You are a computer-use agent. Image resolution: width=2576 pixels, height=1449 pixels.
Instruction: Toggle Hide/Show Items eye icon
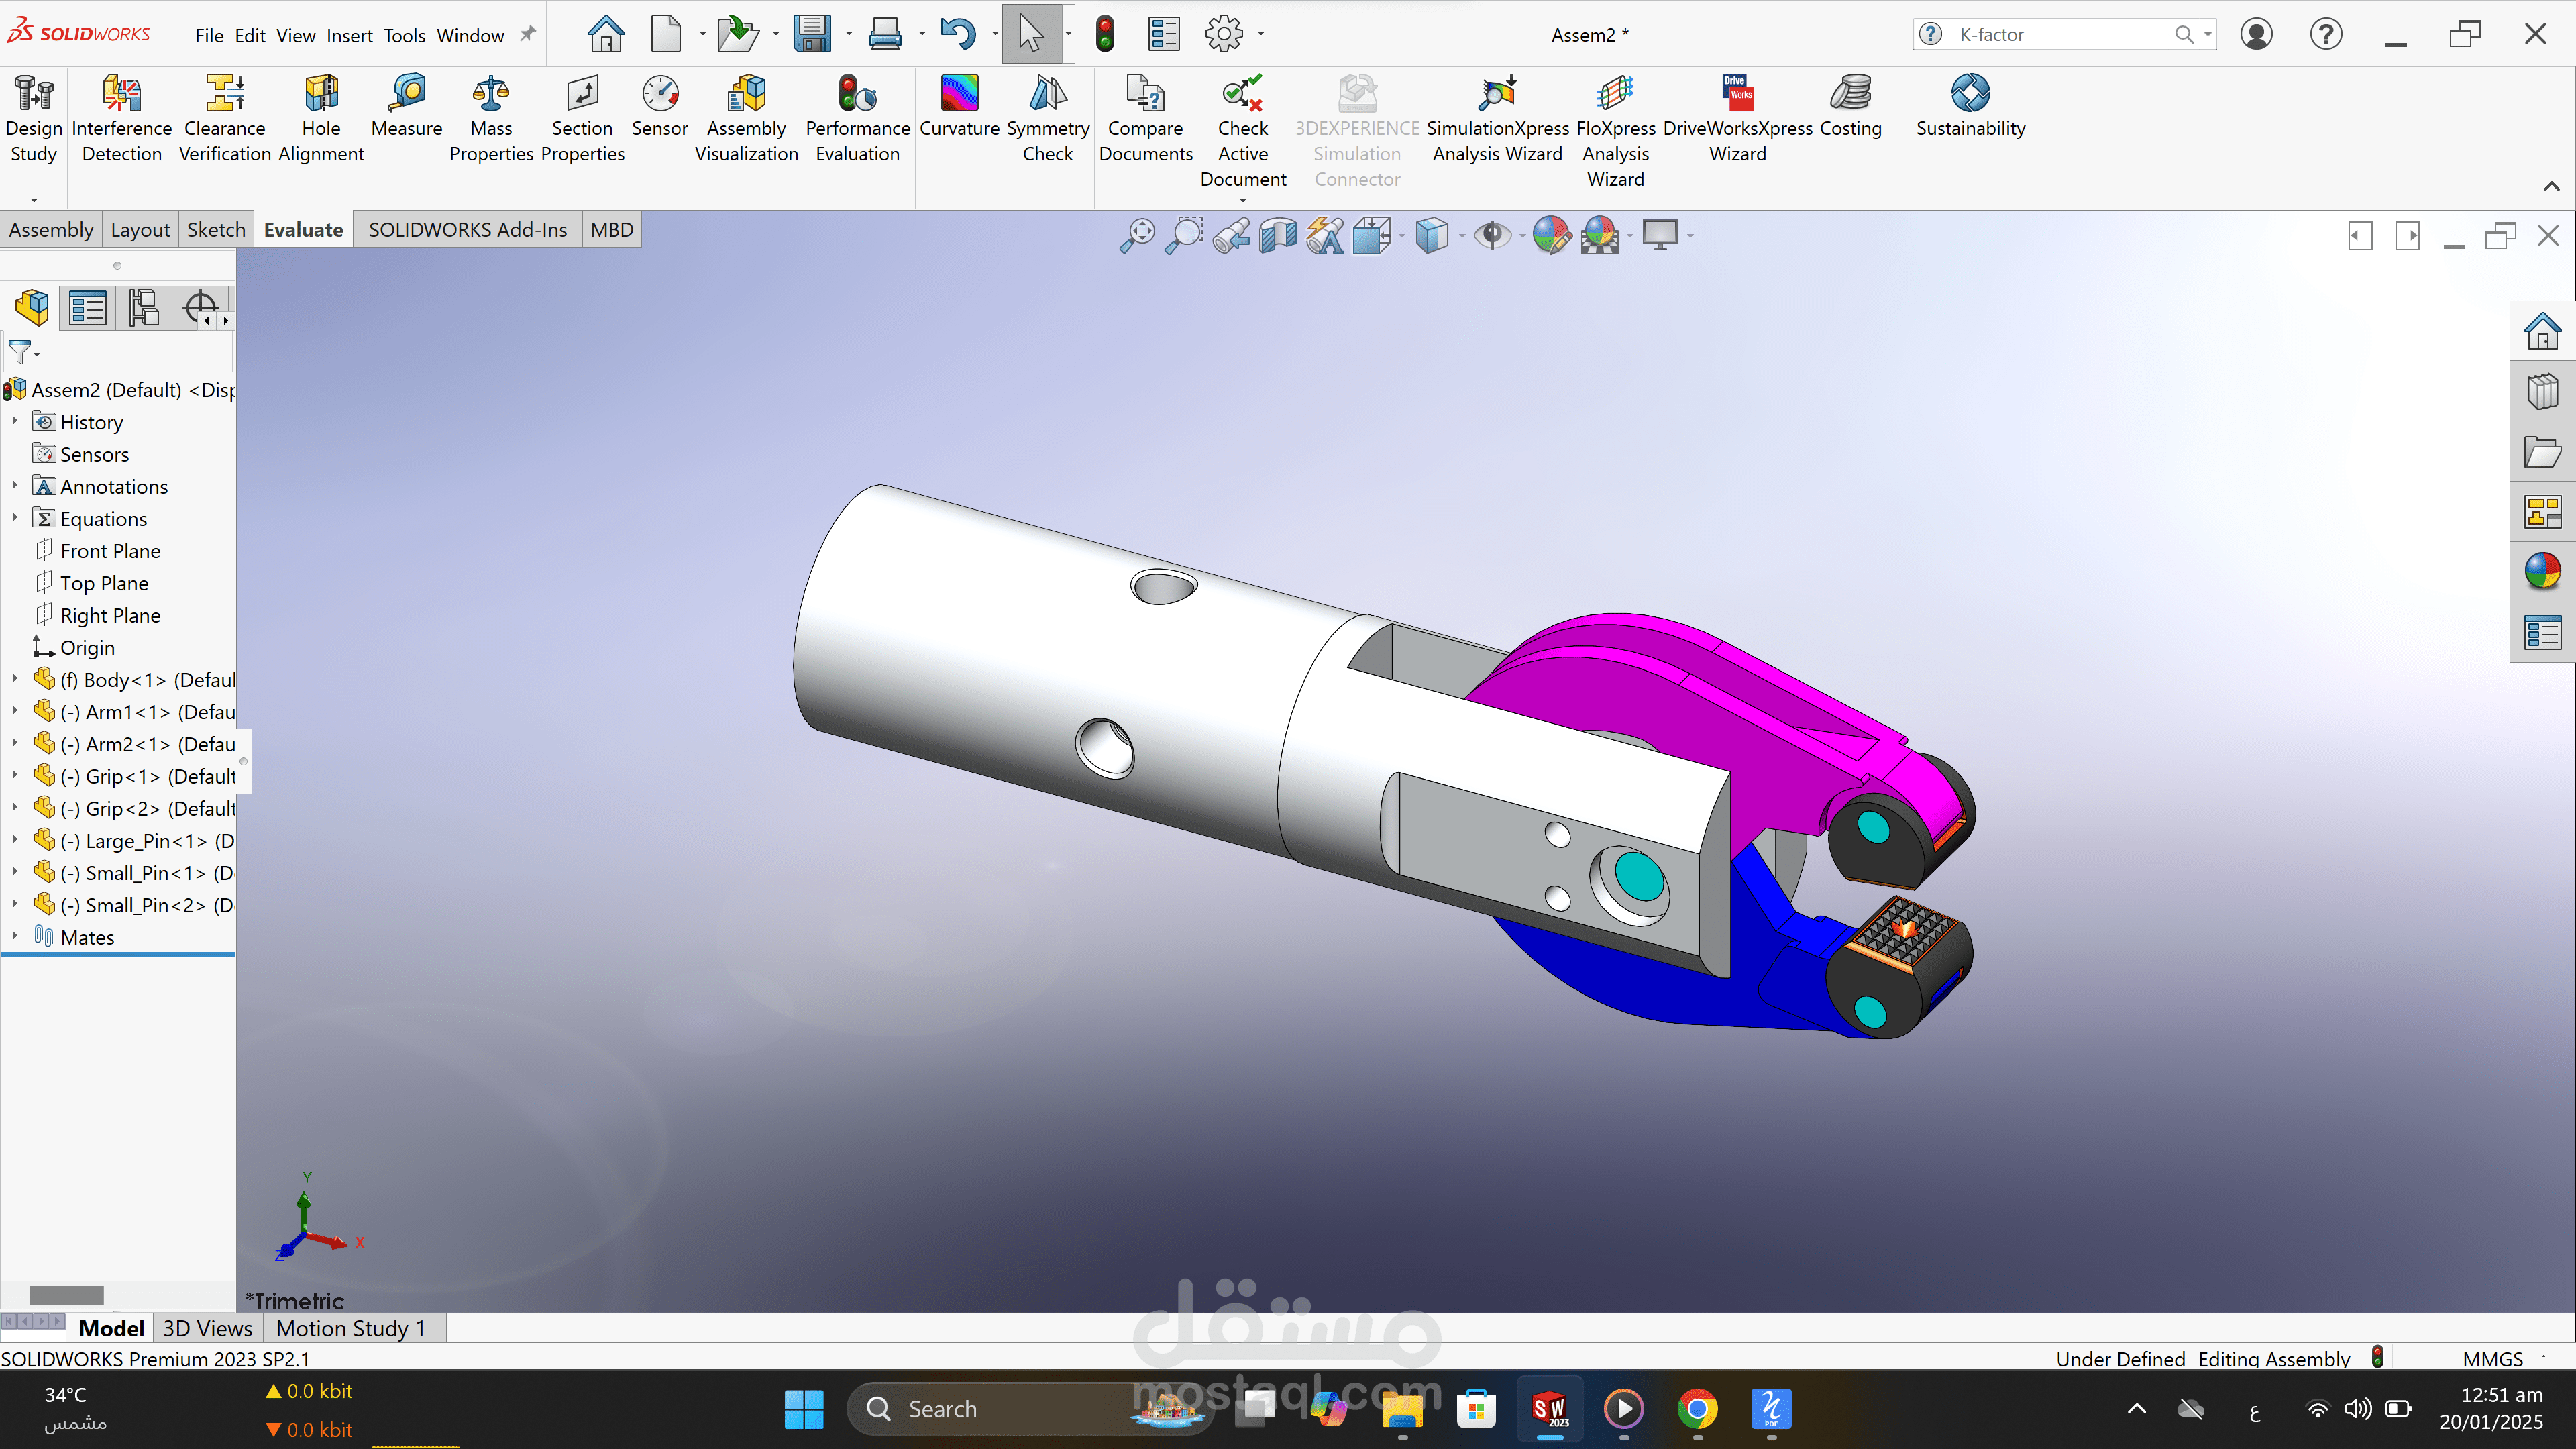[1492, 236]
